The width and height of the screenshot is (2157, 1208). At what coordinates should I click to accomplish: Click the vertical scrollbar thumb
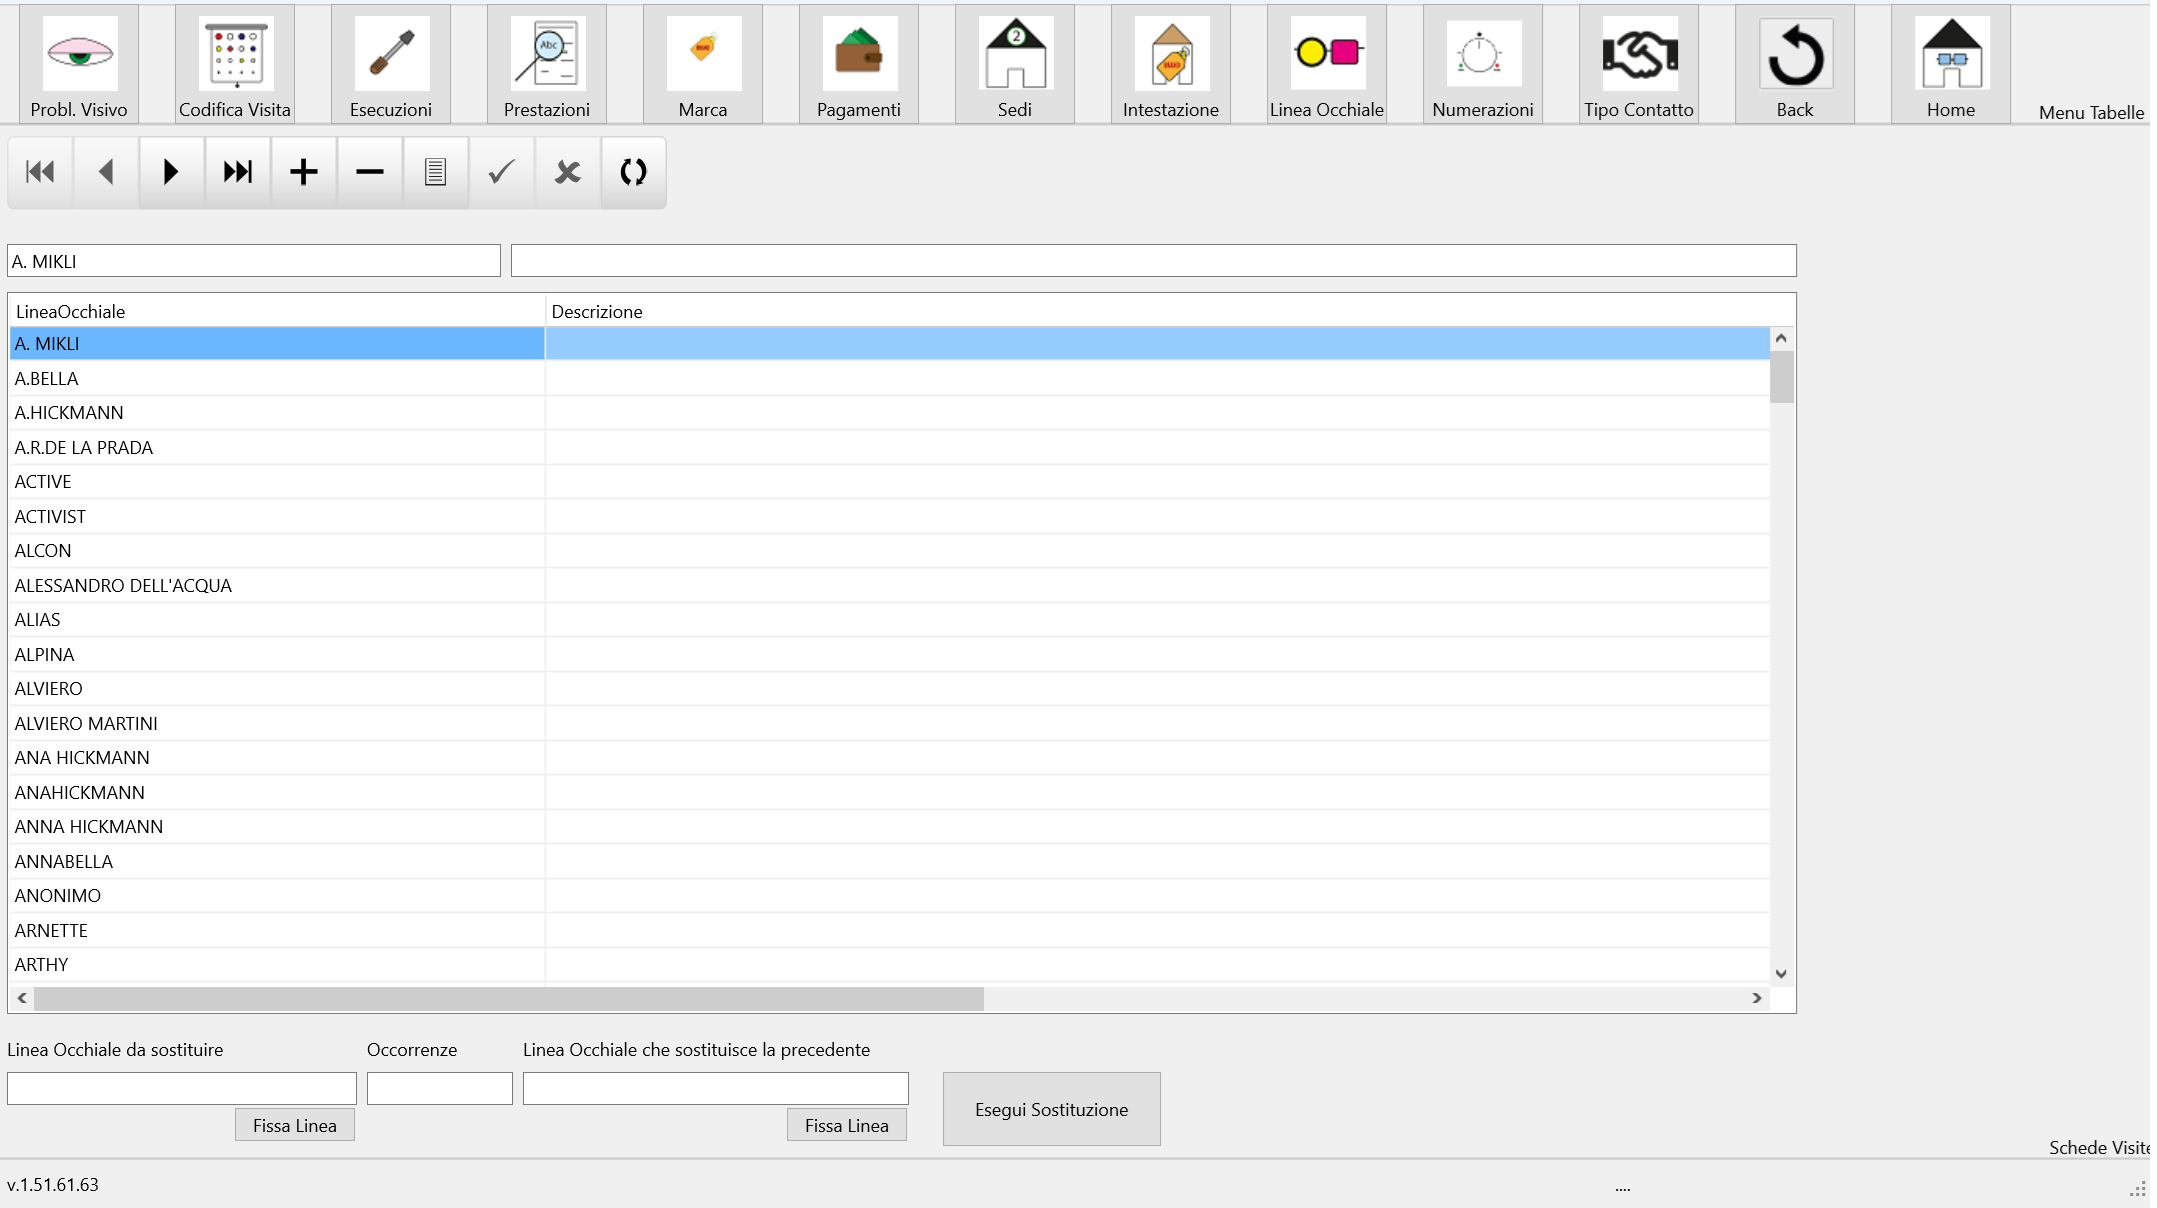point(1781,377)
